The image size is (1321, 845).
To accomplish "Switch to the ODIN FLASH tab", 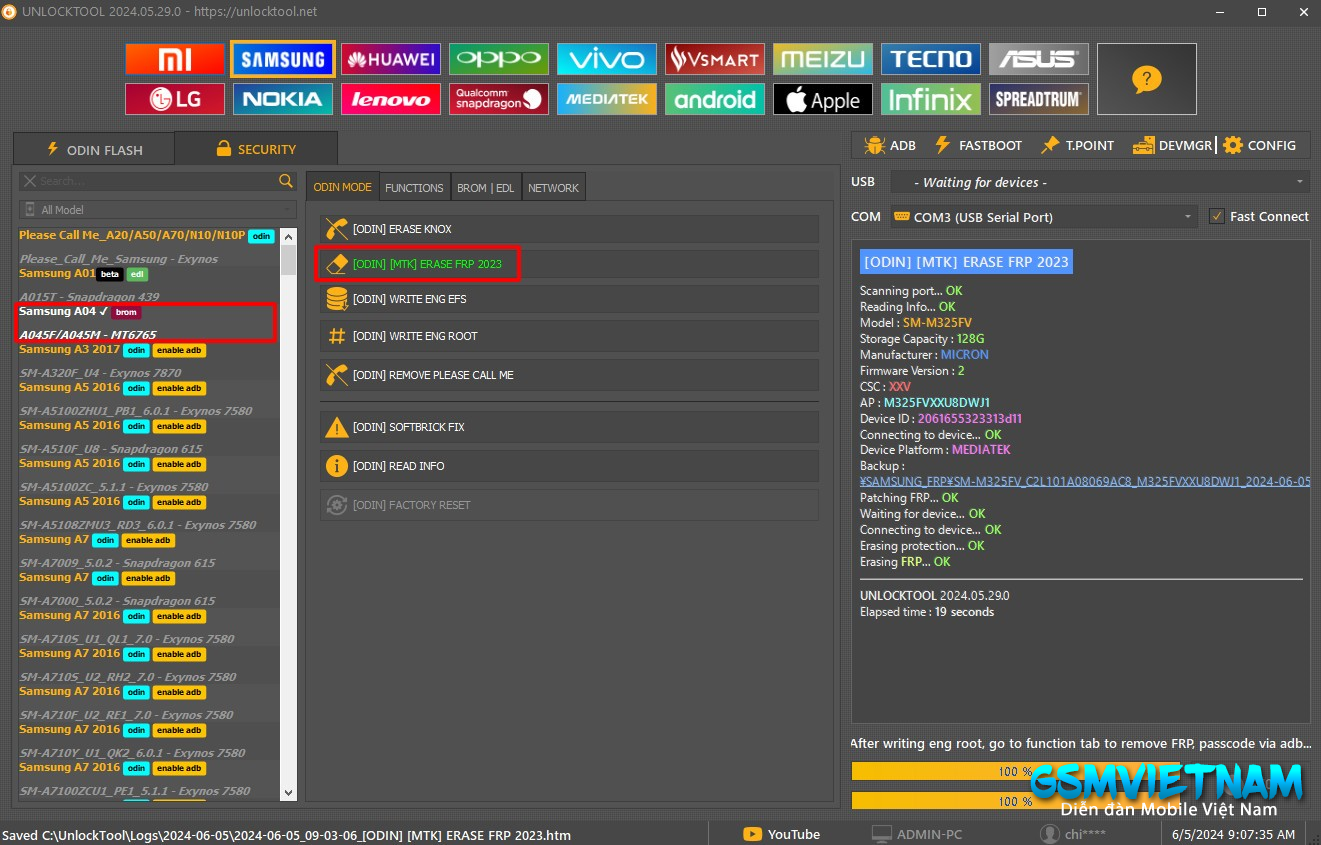I will pyautogui.click(x=94, y=150).
